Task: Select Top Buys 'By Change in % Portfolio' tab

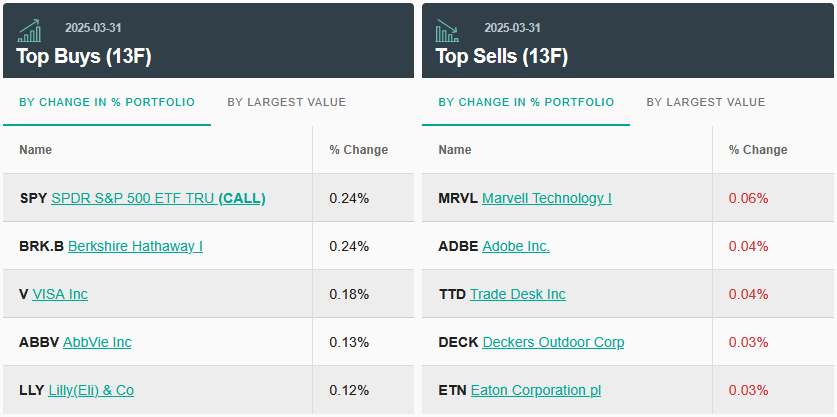Action: [x=107, y=102]
